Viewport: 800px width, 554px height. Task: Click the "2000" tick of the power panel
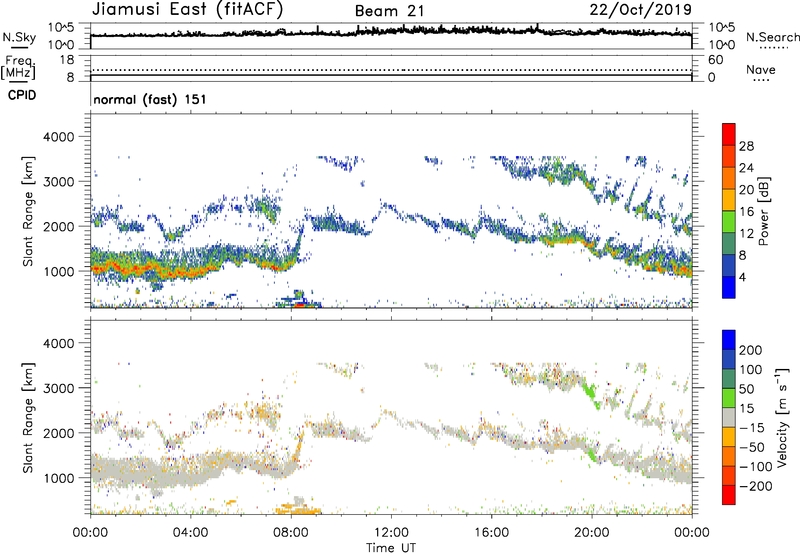(58, 226)
